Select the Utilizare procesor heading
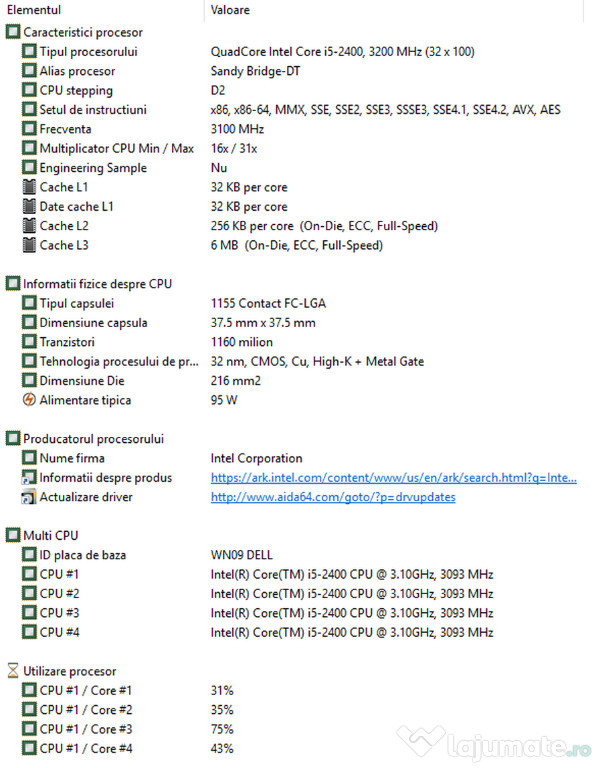The image size is (602, 768). [x=70, y=671]
